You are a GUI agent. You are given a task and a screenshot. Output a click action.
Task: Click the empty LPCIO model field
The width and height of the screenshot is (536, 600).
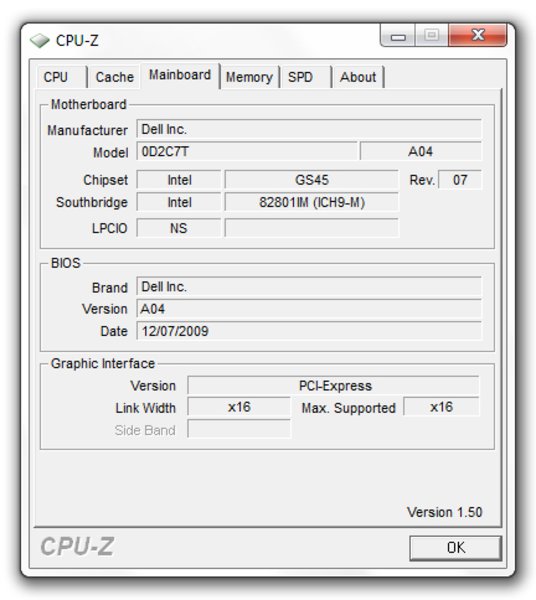pyautogui.click(x=311, y=228)
